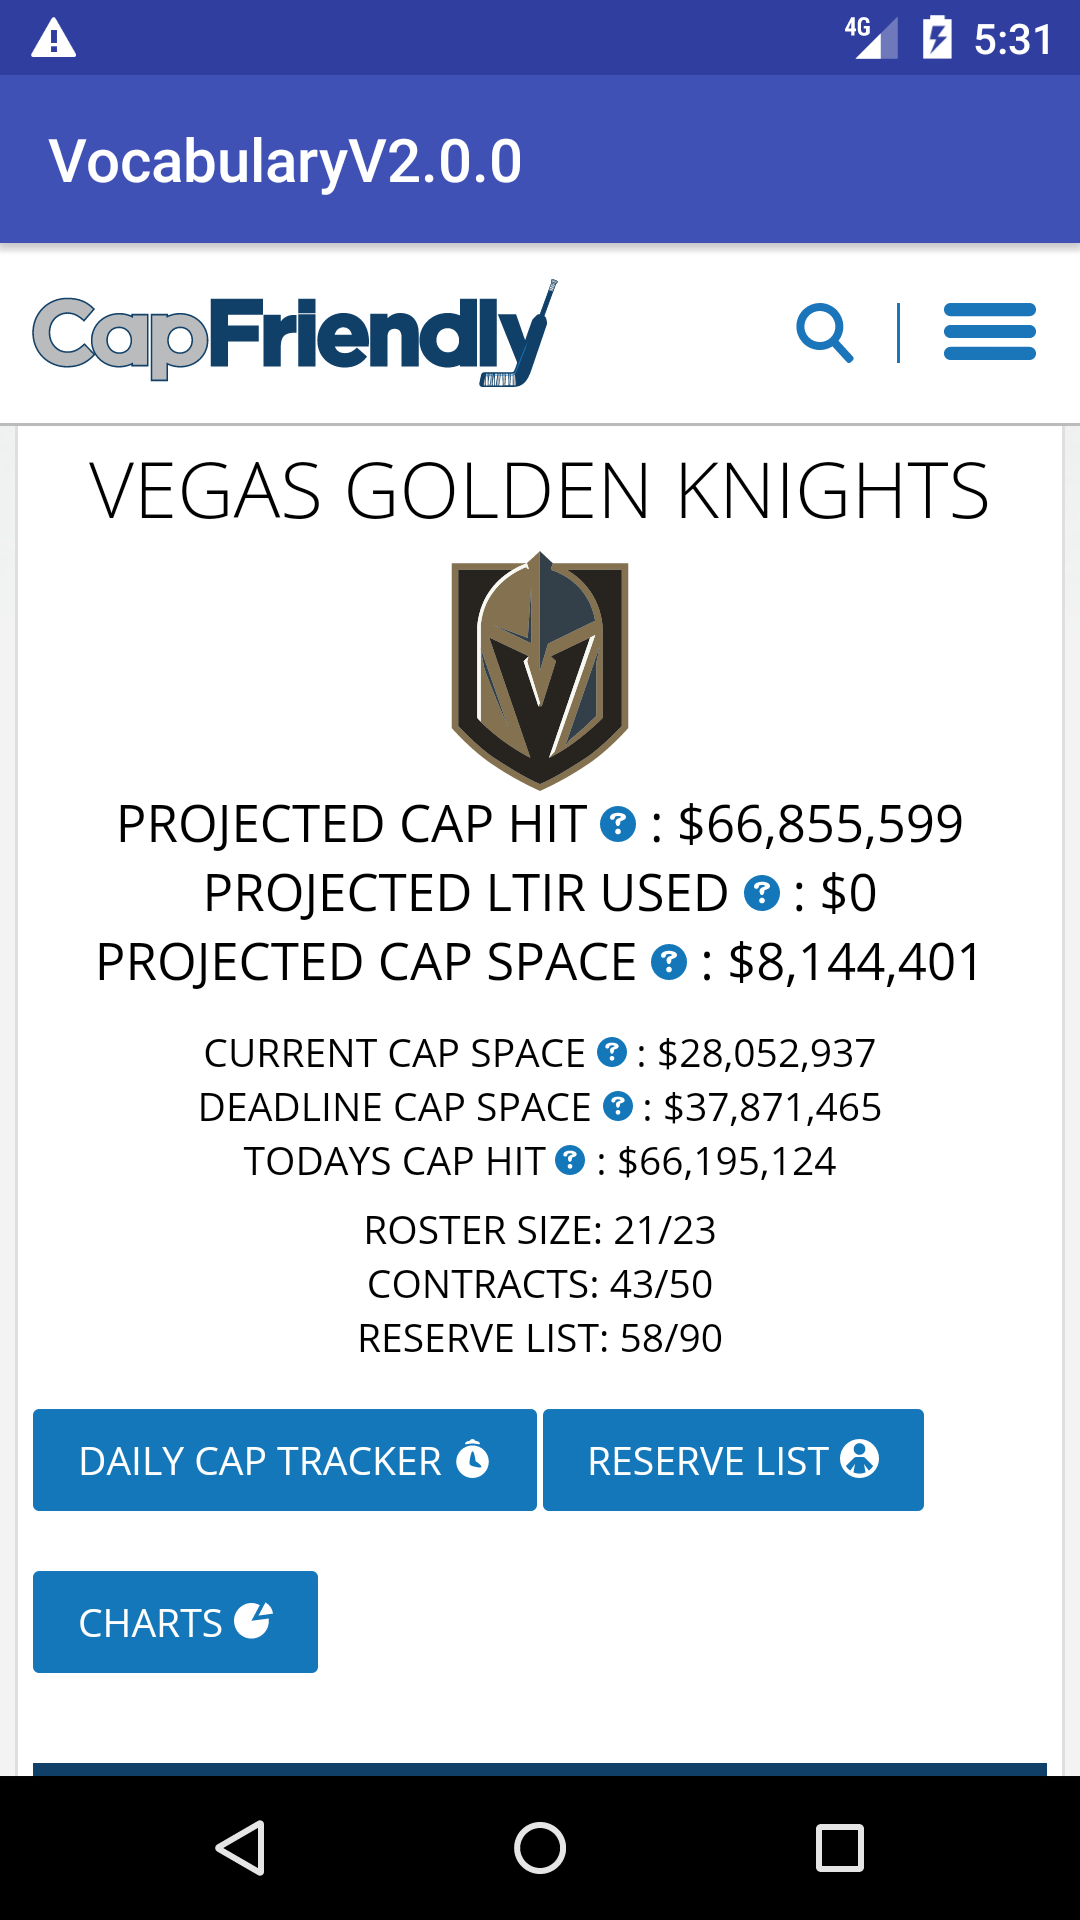Open Android recent apps
The width and height of the screenshot is (1080, 1920).
pyautogui.click(x=840, y=1848)
